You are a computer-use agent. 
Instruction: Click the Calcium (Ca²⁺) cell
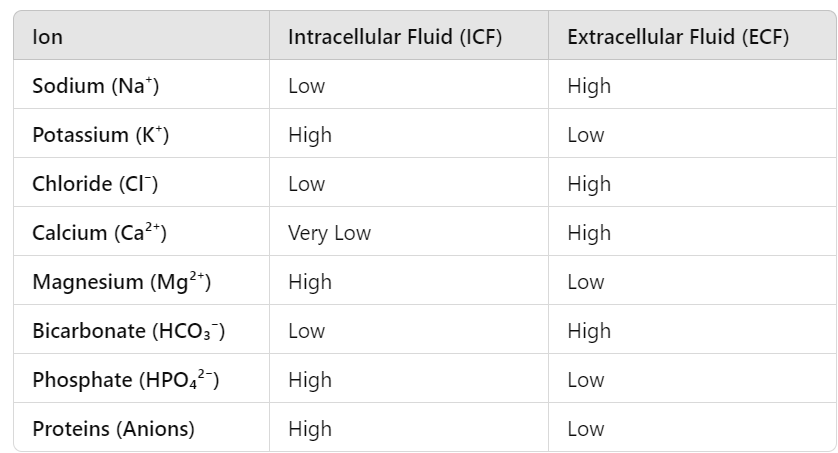99,233
